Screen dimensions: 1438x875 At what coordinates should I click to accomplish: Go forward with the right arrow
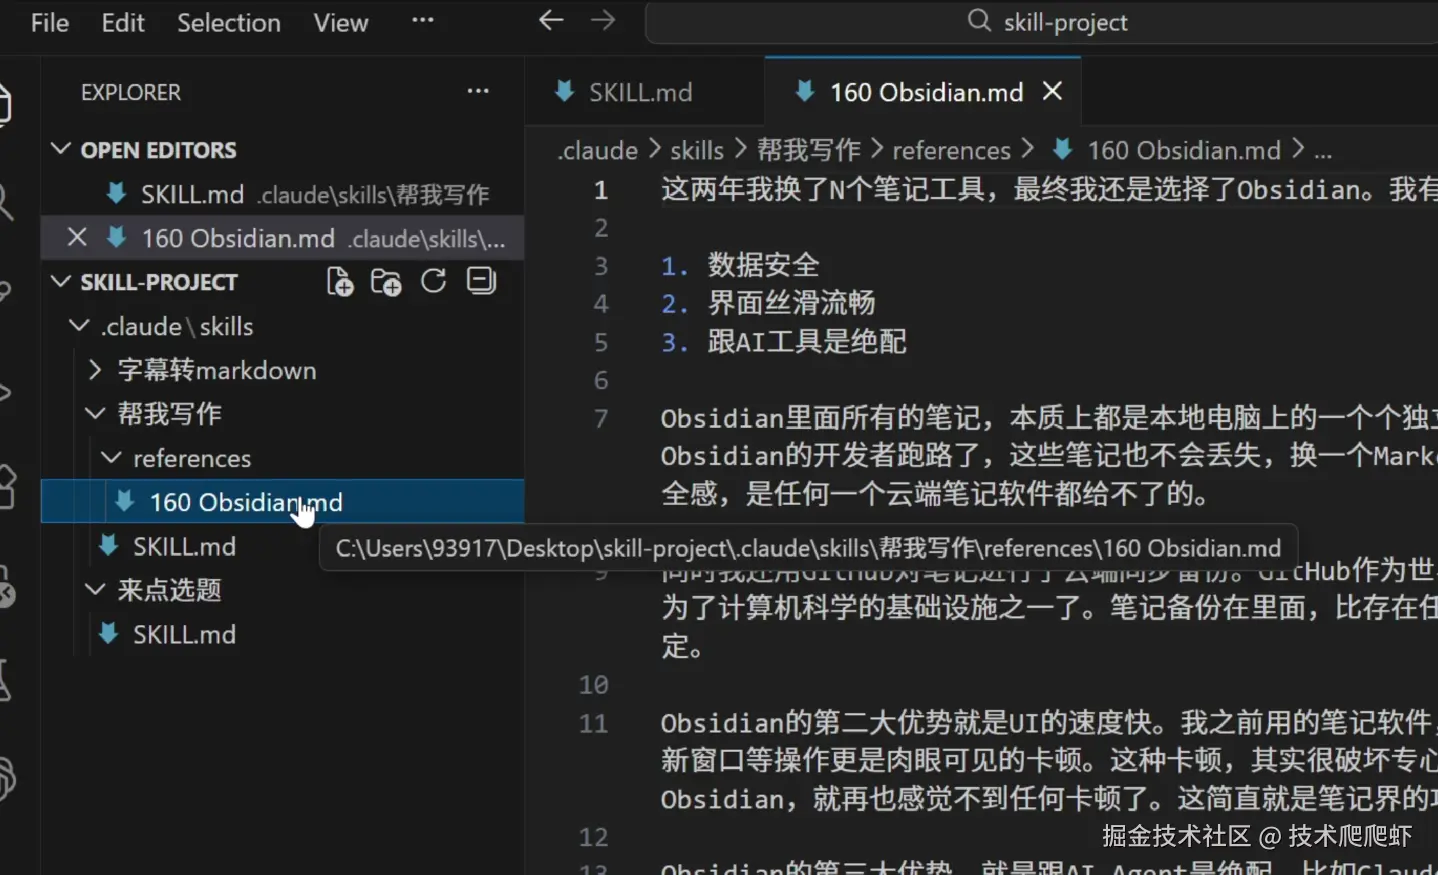click(x=603, y=20)
